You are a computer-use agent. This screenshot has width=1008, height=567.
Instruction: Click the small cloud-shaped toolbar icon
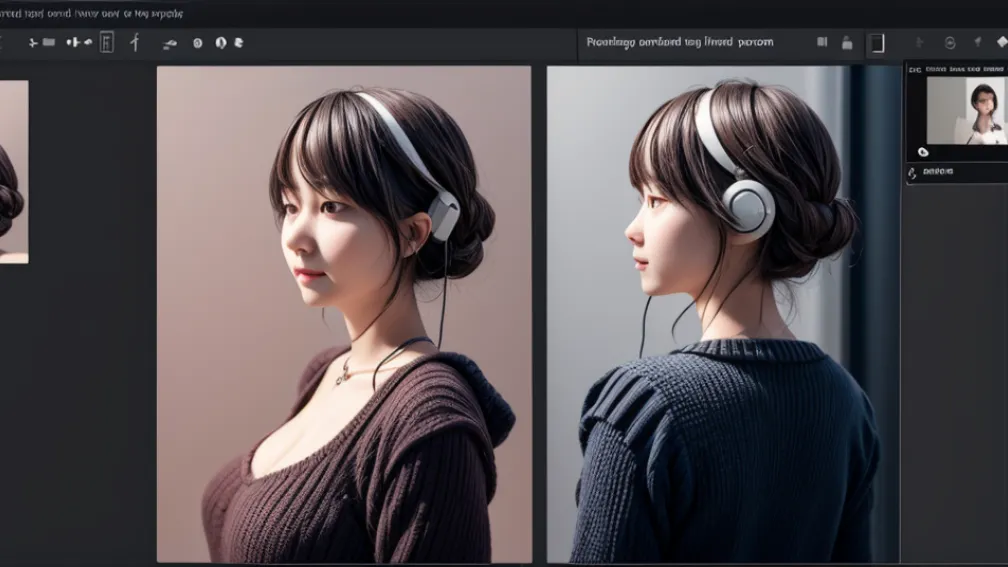(88, 42)
